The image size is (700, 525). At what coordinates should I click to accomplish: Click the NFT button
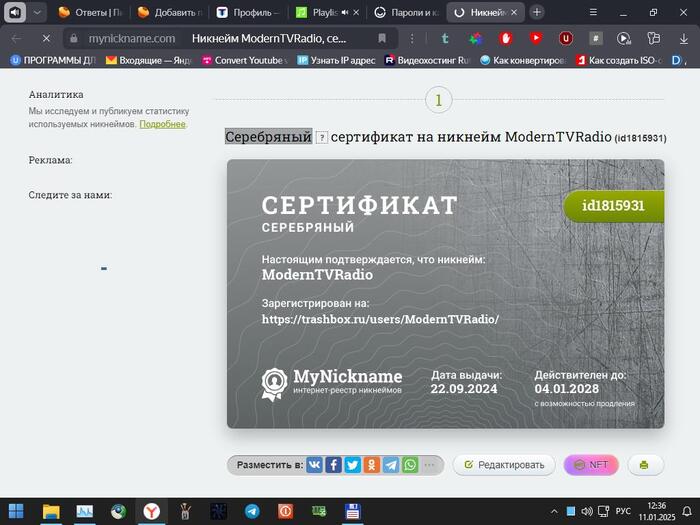(x=591, y=465)
